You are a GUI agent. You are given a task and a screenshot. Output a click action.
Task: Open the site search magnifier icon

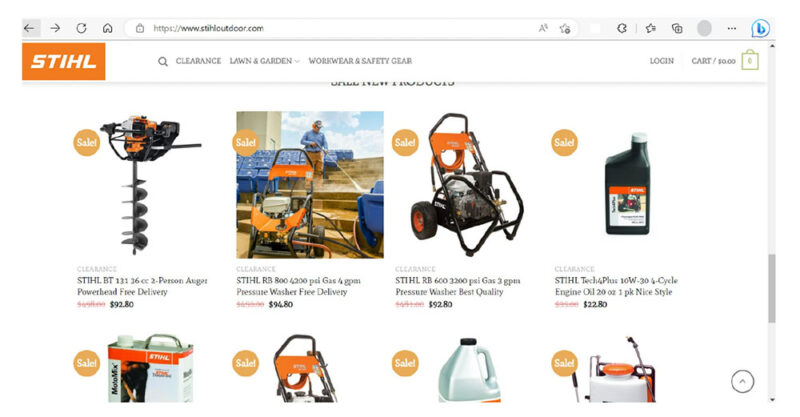click(163, 62)
